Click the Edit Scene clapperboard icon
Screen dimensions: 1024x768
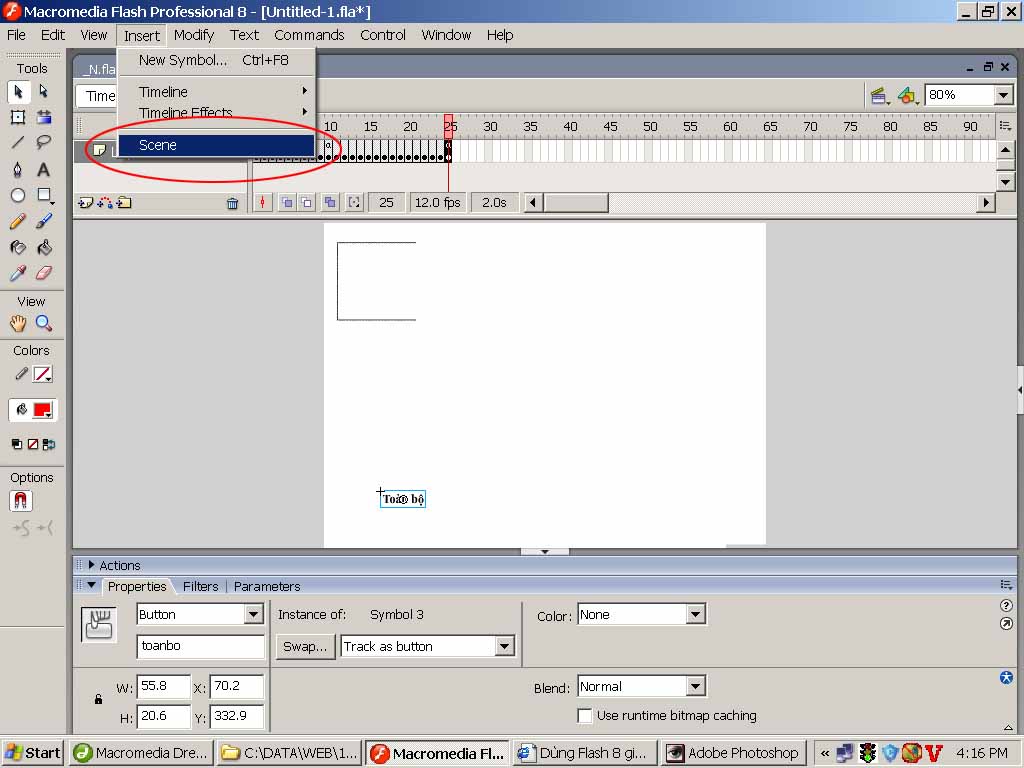click(x=879, y=96)
